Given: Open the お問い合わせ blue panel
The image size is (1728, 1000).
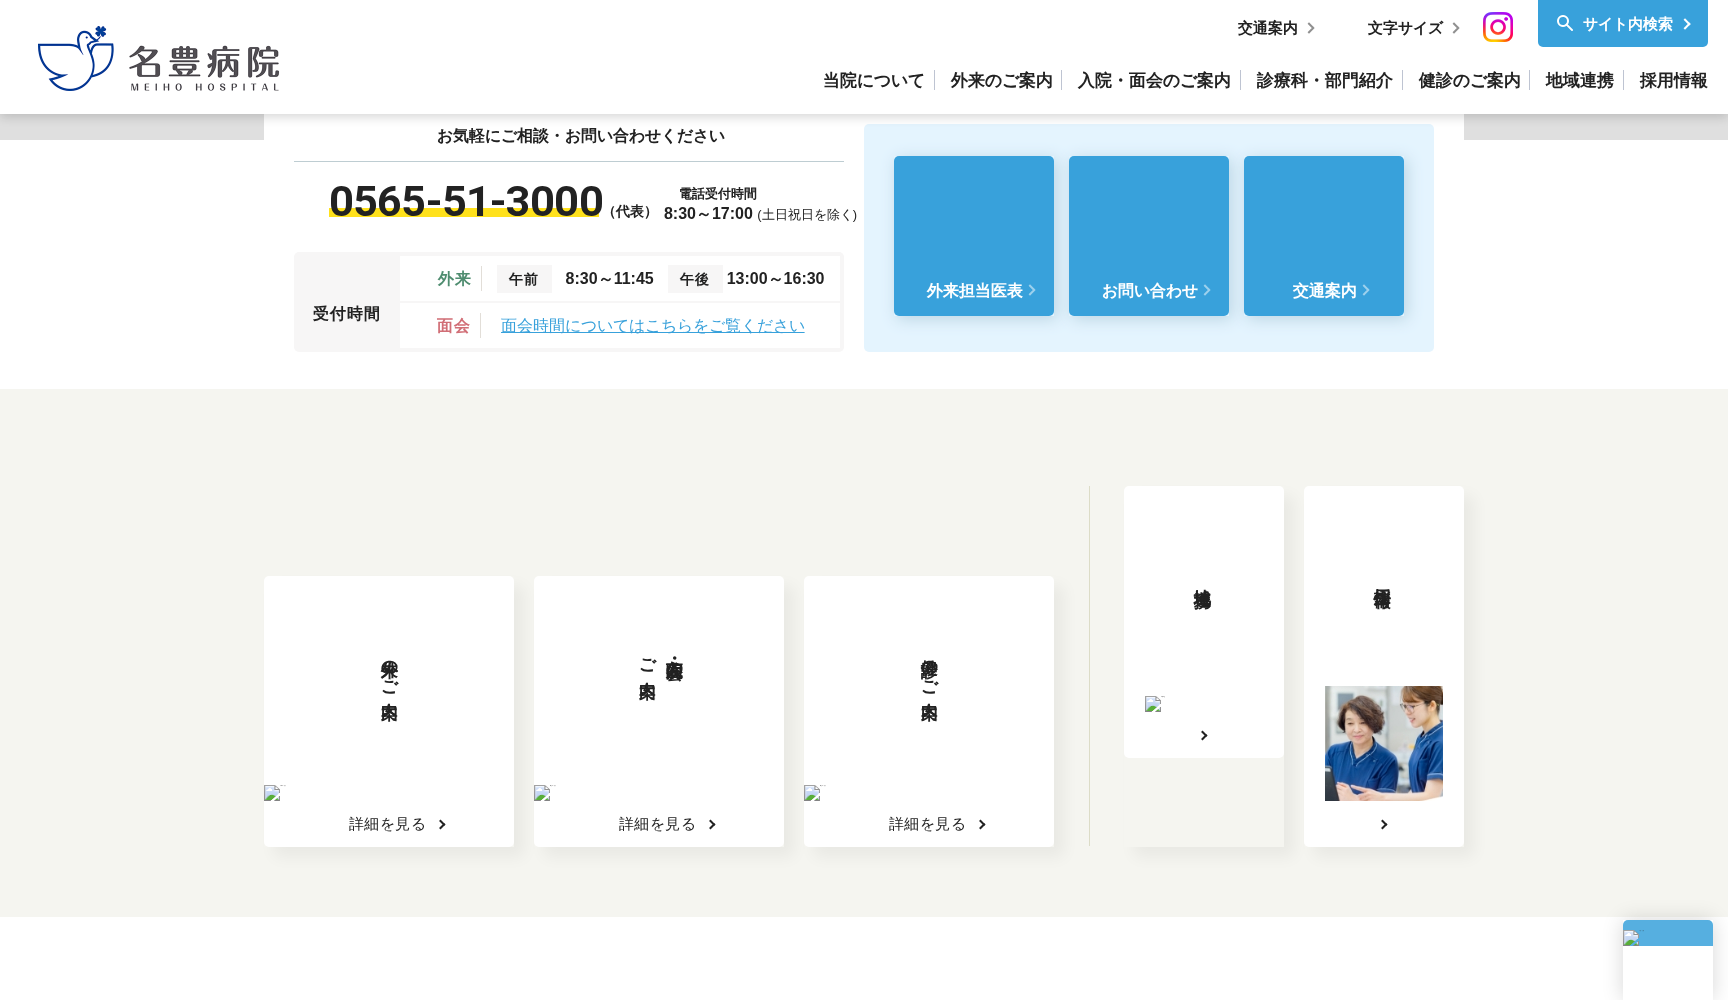Looking at the screenshot, I should coord(1148,235).
